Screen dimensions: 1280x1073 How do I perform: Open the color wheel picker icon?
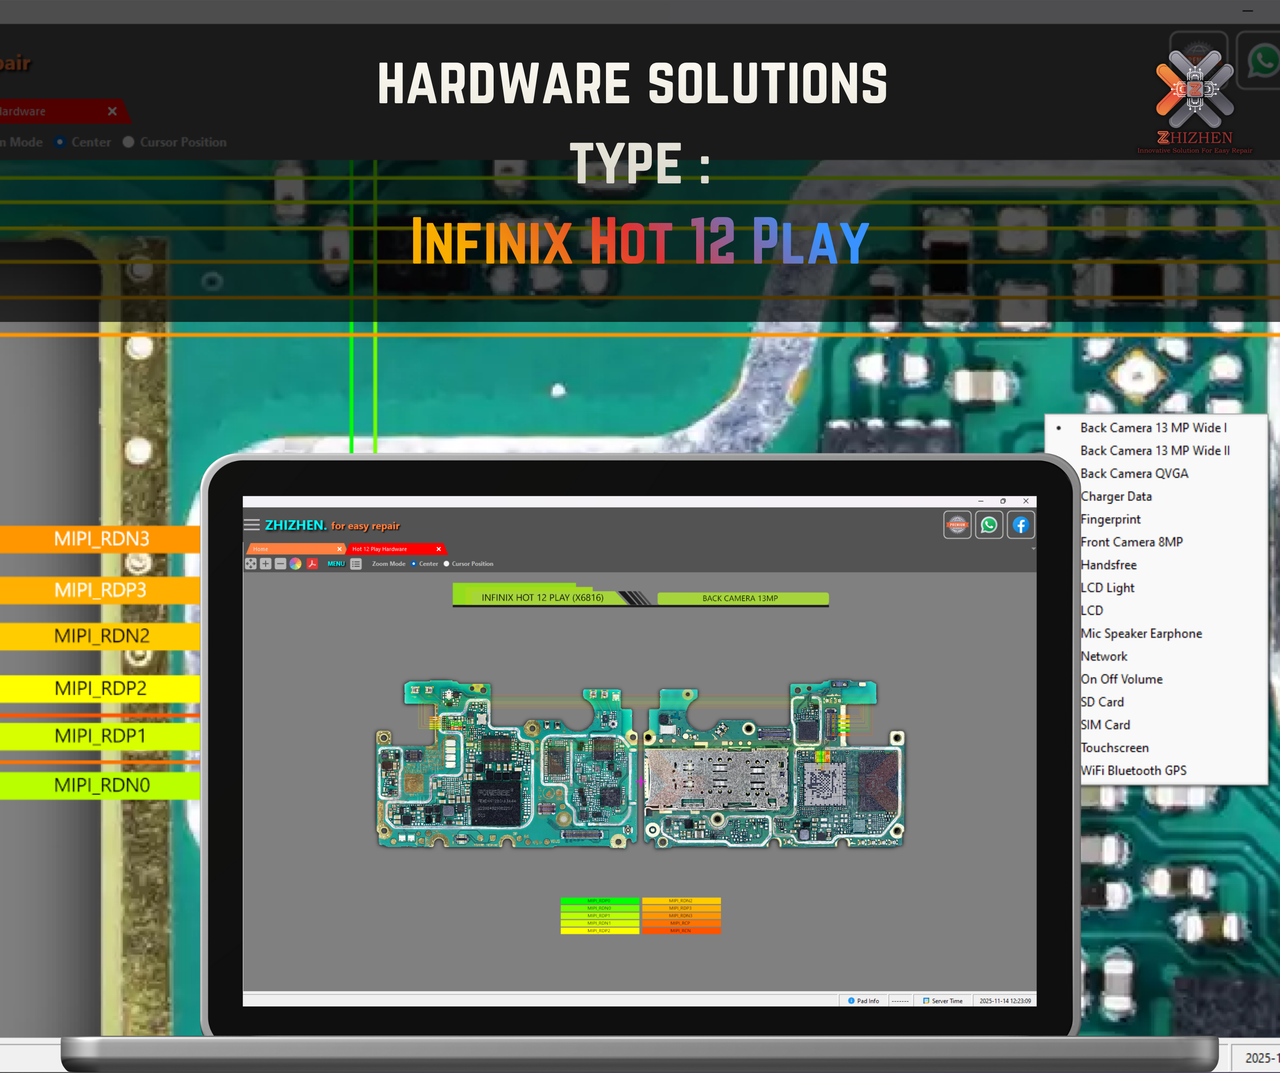point(296,564)
